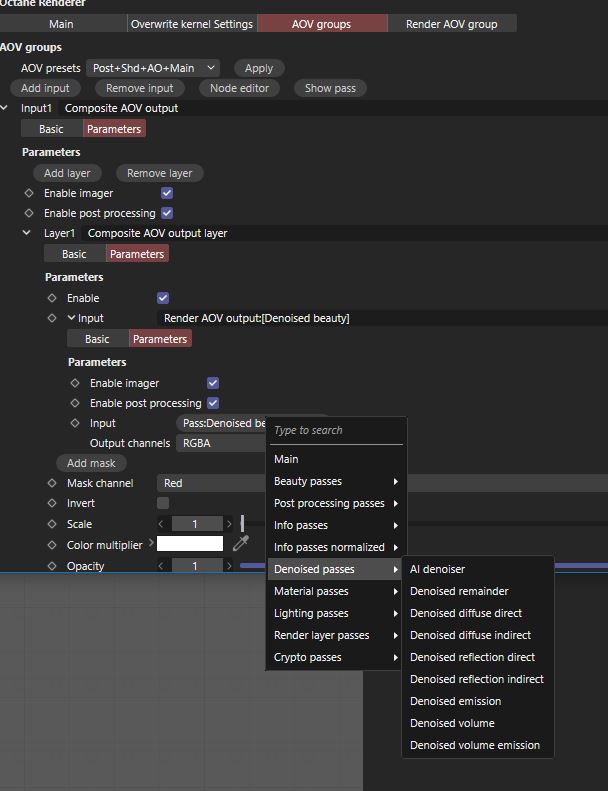Open the Pass:Denoised beauty input dropdown
Viewport: 608px width, 791px height.
click(222, 423)
